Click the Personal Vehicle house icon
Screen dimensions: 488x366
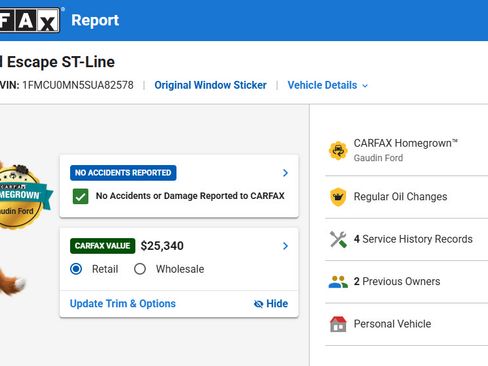[x=338, y=324]
